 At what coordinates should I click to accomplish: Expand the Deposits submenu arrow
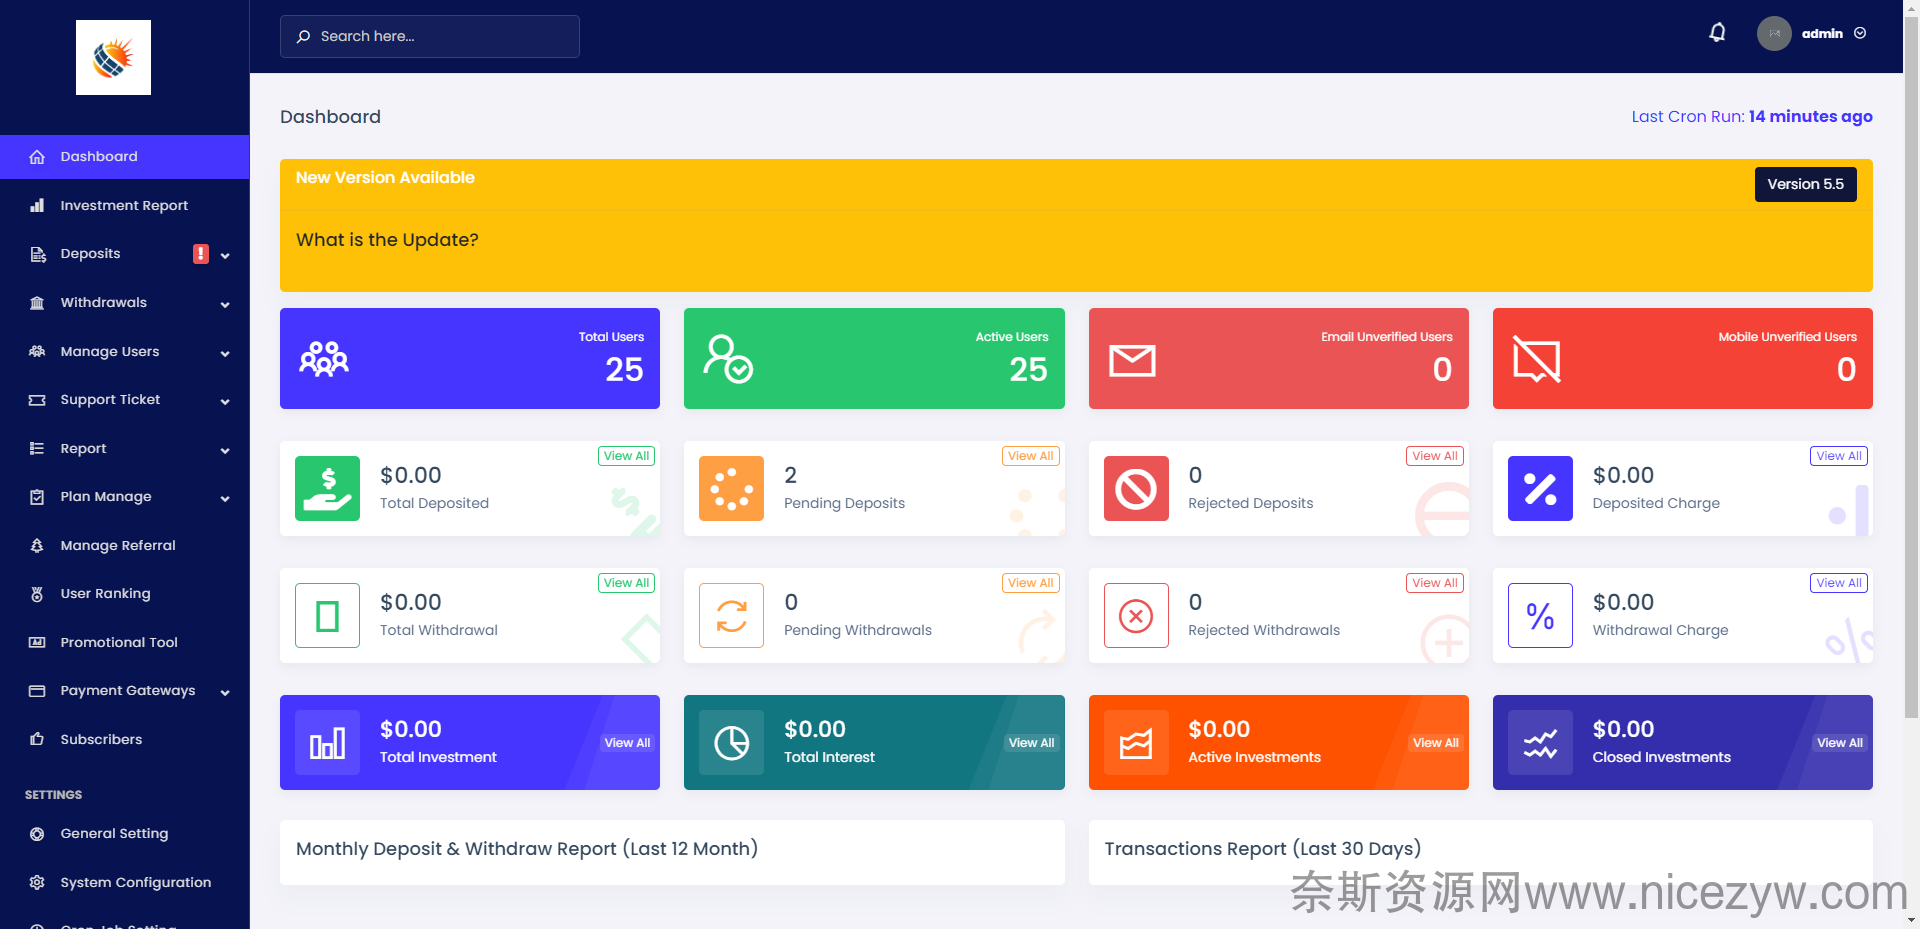(x=225, y=256)
